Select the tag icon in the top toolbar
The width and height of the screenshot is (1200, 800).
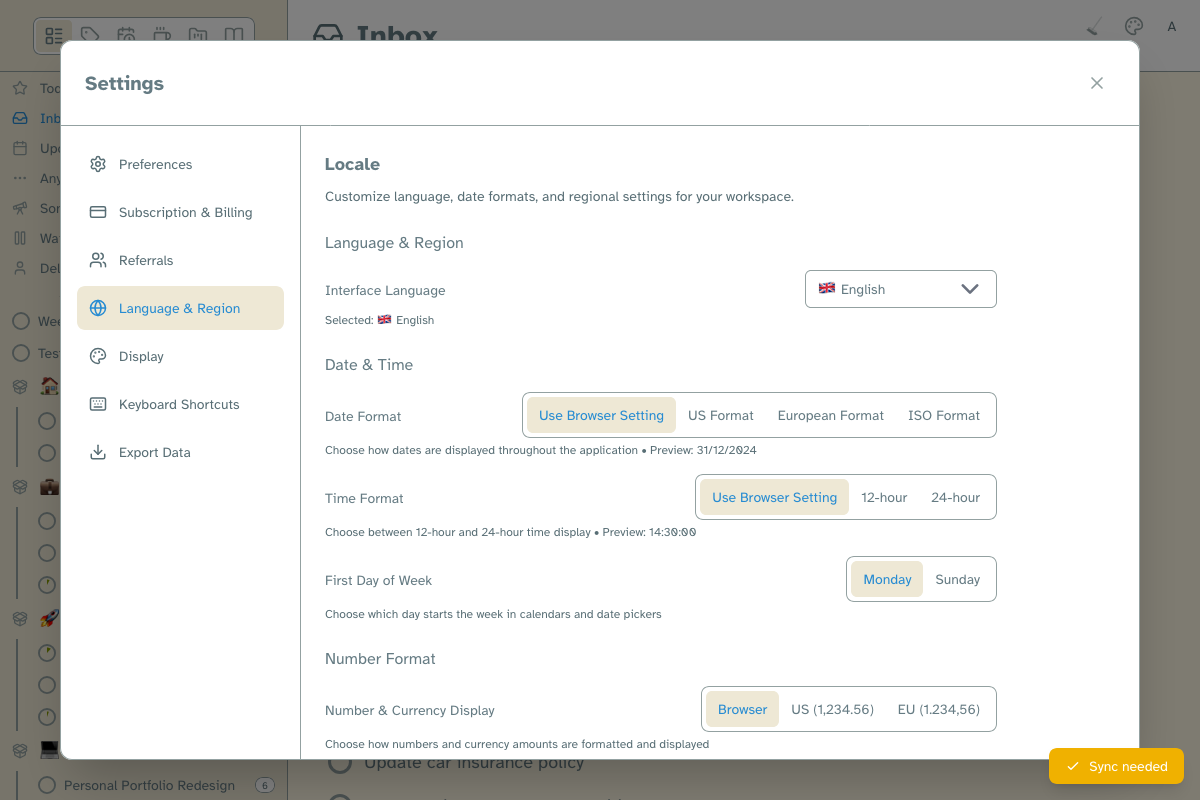point(89,35)
